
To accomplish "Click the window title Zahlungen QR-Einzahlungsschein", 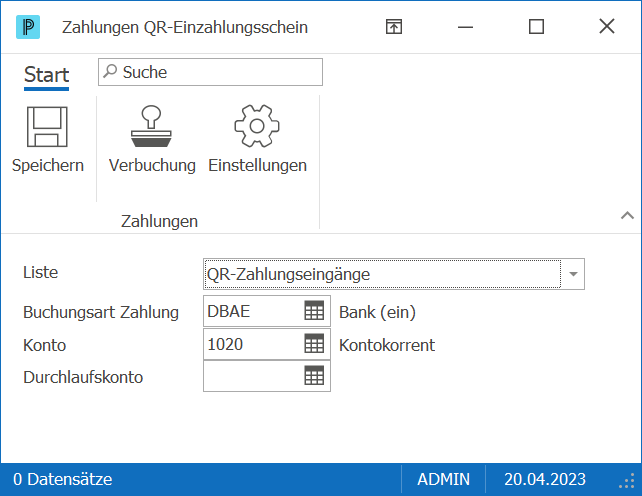I will tap(185, 27).
